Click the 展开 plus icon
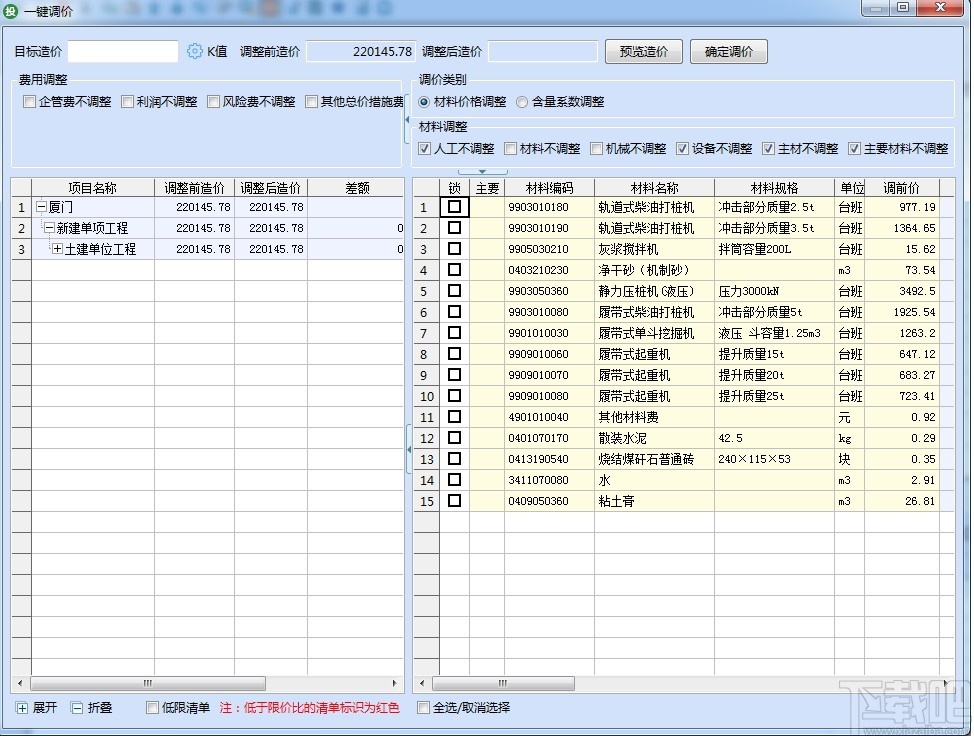The height and width of the screenshot is (736, 974). point(22,708)
